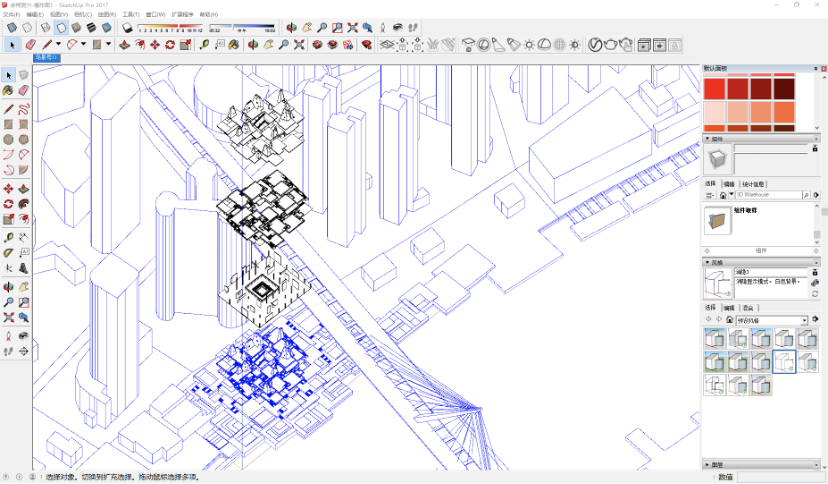Activate the Rotate tool in top toolbar
The height and width of the screenshot is (484, 828).
(170, 45)
